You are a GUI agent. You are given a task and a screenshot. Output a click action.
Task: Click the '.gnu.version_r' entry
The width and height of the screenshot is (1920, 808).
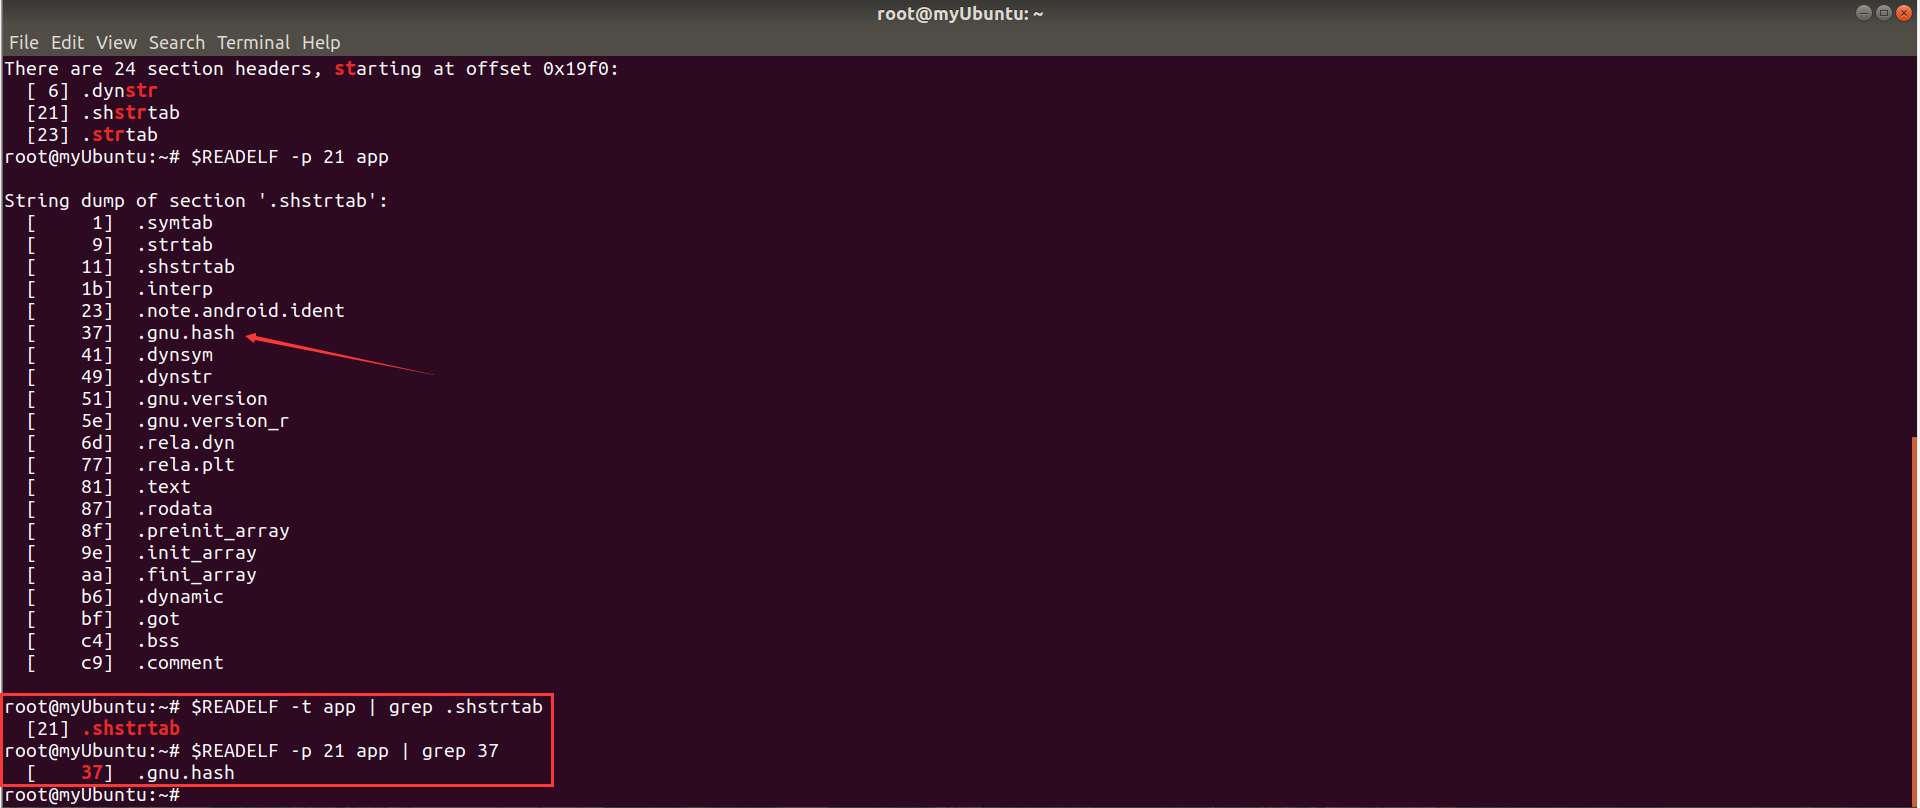[213, 421]
